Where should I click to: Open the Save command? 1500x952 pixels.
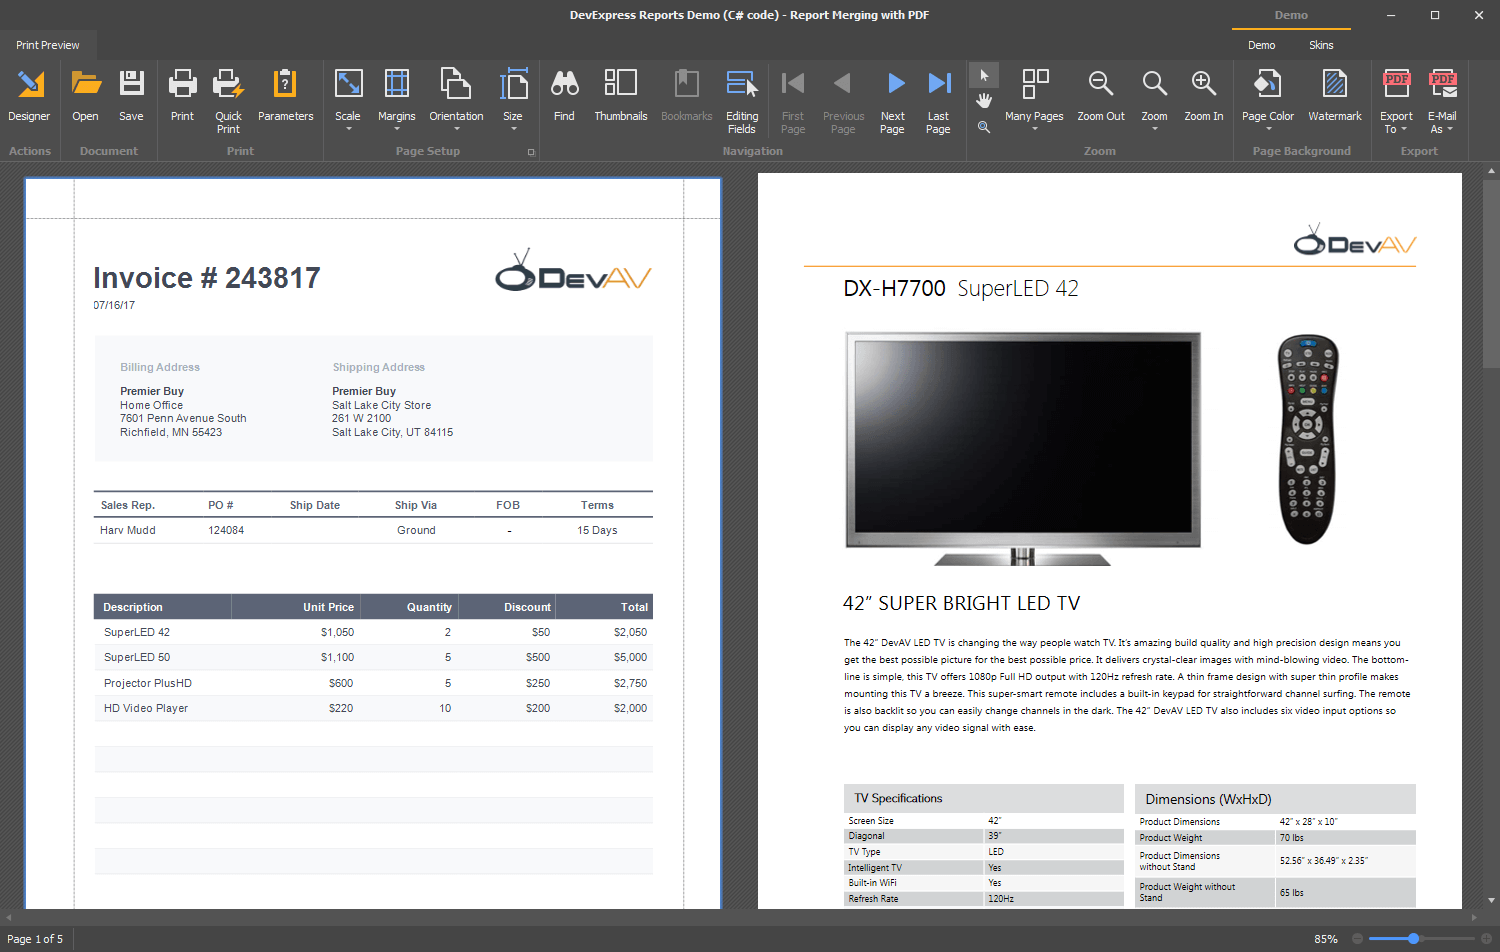coord(131,97)
